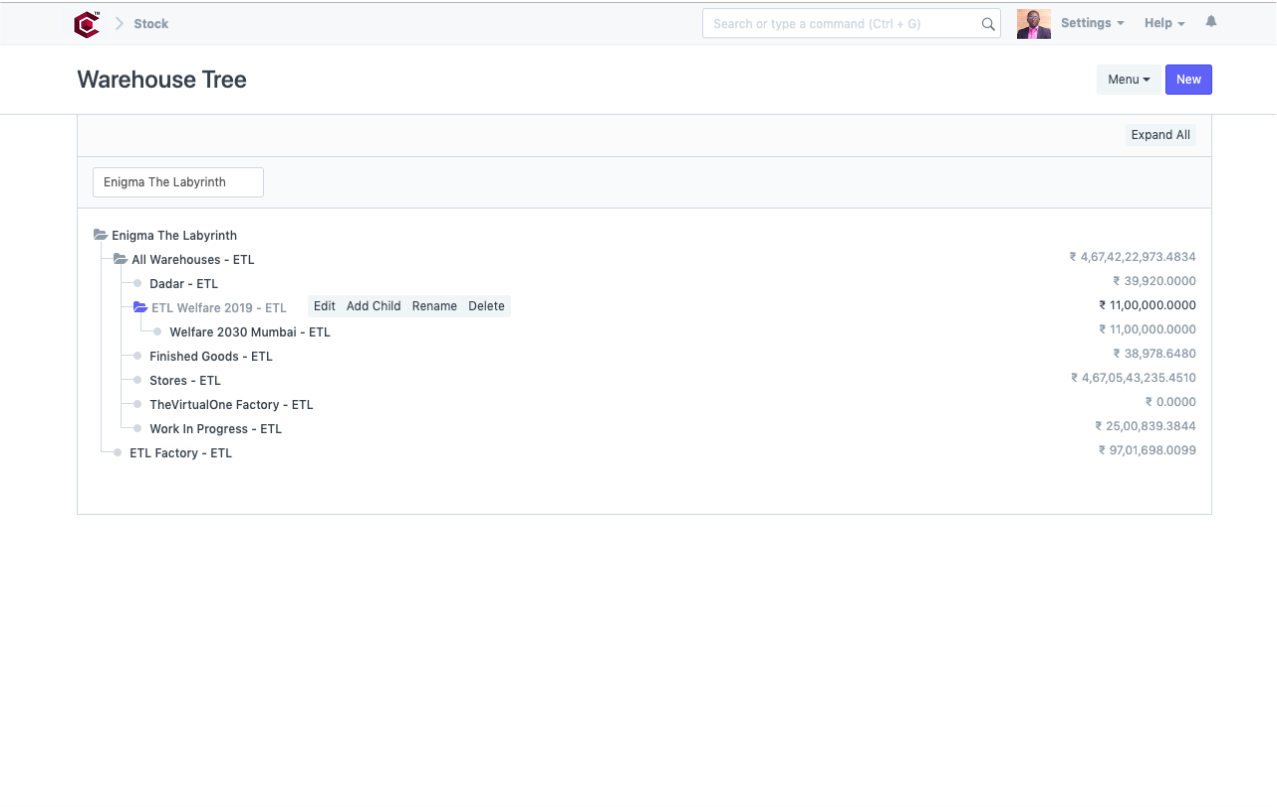Screen dimensions: 1277x807
Task: Rename the ETL Welfare 2019 warehouse
Action: point(434,306)
